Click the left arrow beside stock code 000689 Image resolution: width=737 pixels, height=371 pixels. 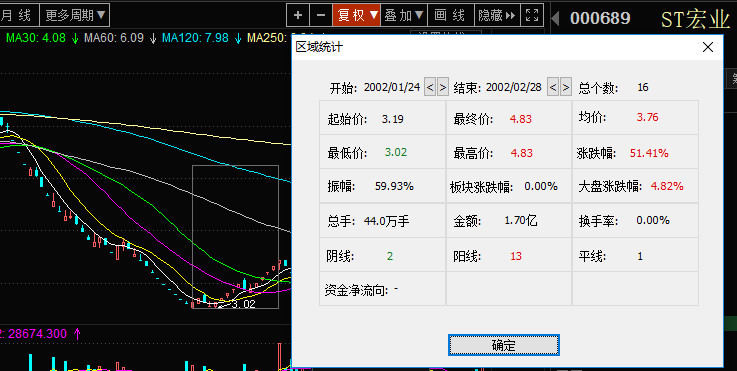point(555,19)
